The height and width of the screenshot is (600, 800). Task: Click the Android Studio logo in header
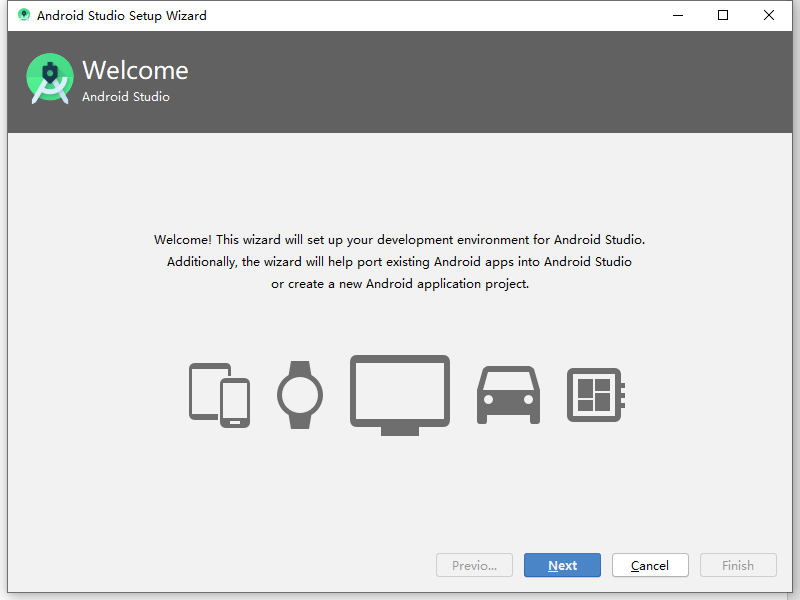49,79
